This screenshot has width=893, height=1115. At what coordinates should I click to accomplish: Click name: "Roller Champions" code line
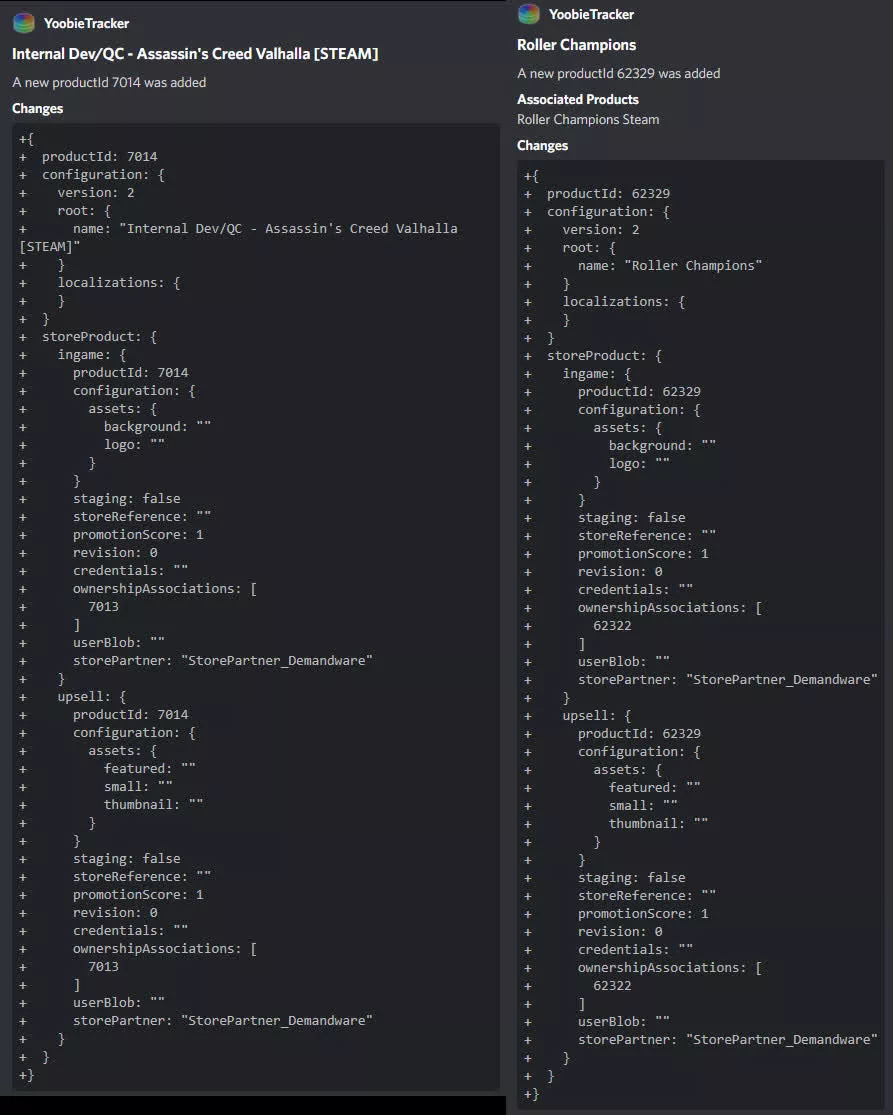(670, 266)
